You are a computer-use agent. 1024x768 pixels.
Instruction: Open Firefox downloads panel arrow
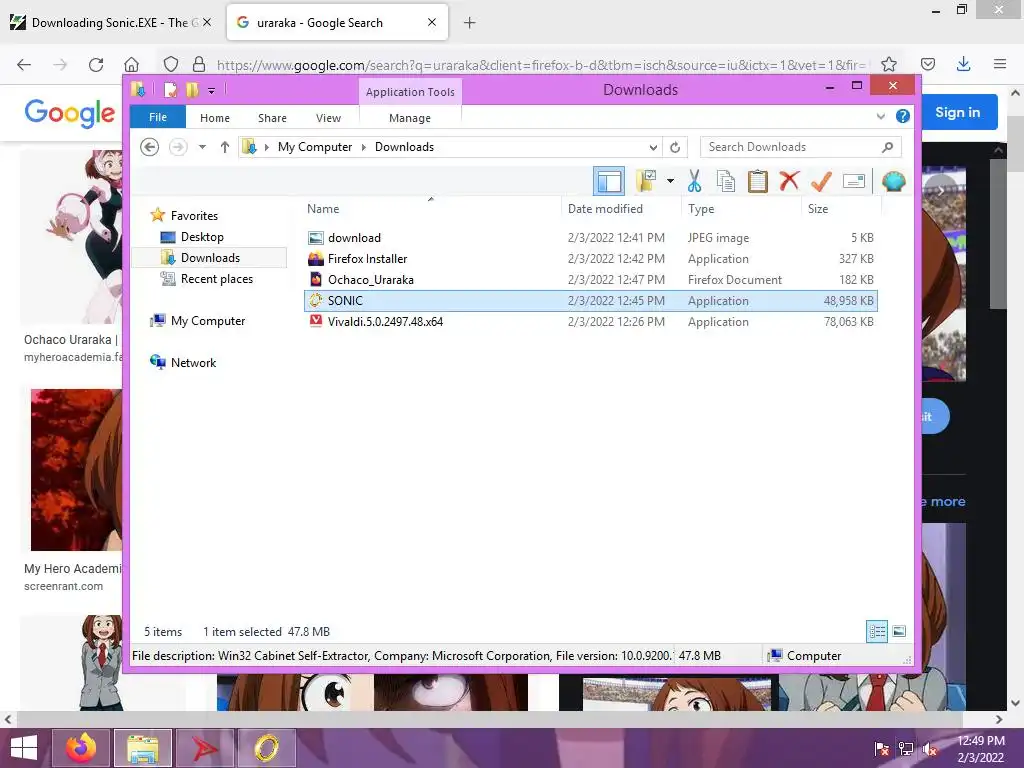click(x=963, y=63)
